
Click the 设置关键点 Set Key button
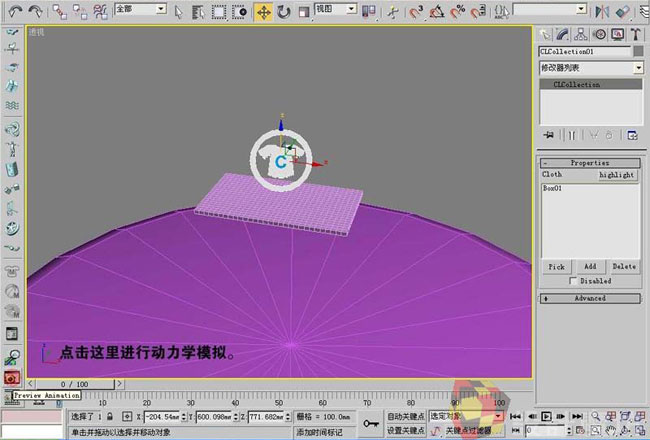[405, 430]
